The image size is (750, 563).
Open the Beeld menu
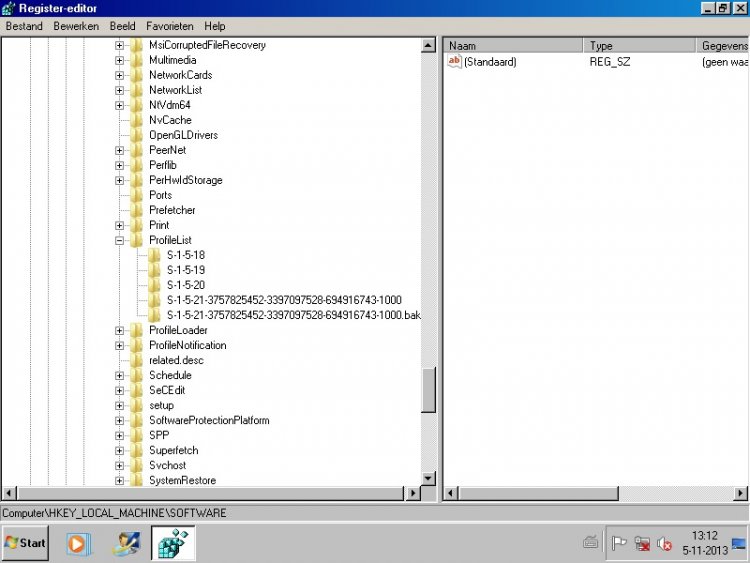tap(122, 26)
